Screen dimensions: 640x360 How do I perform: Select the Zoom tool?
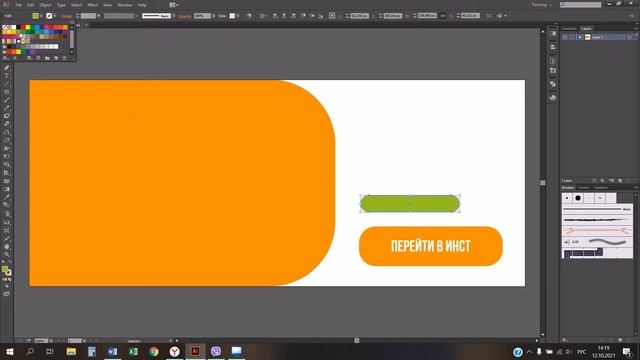pos(7,255)
